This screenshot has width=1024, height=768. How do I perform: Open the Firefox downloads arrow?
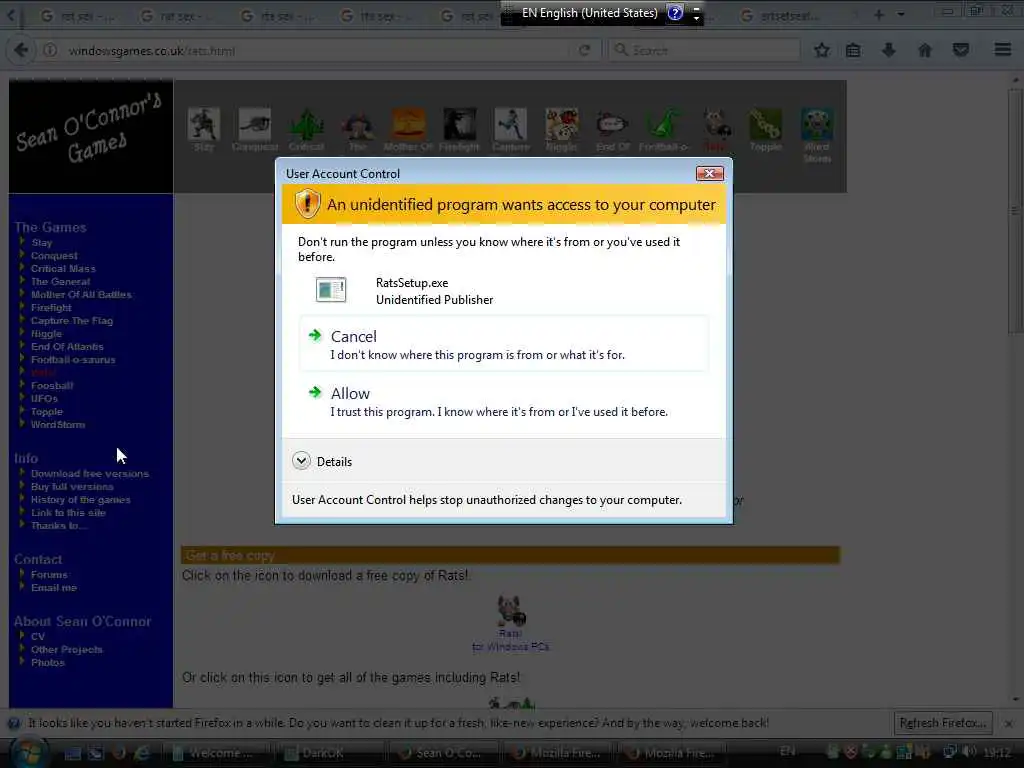[x=889, y=50]
